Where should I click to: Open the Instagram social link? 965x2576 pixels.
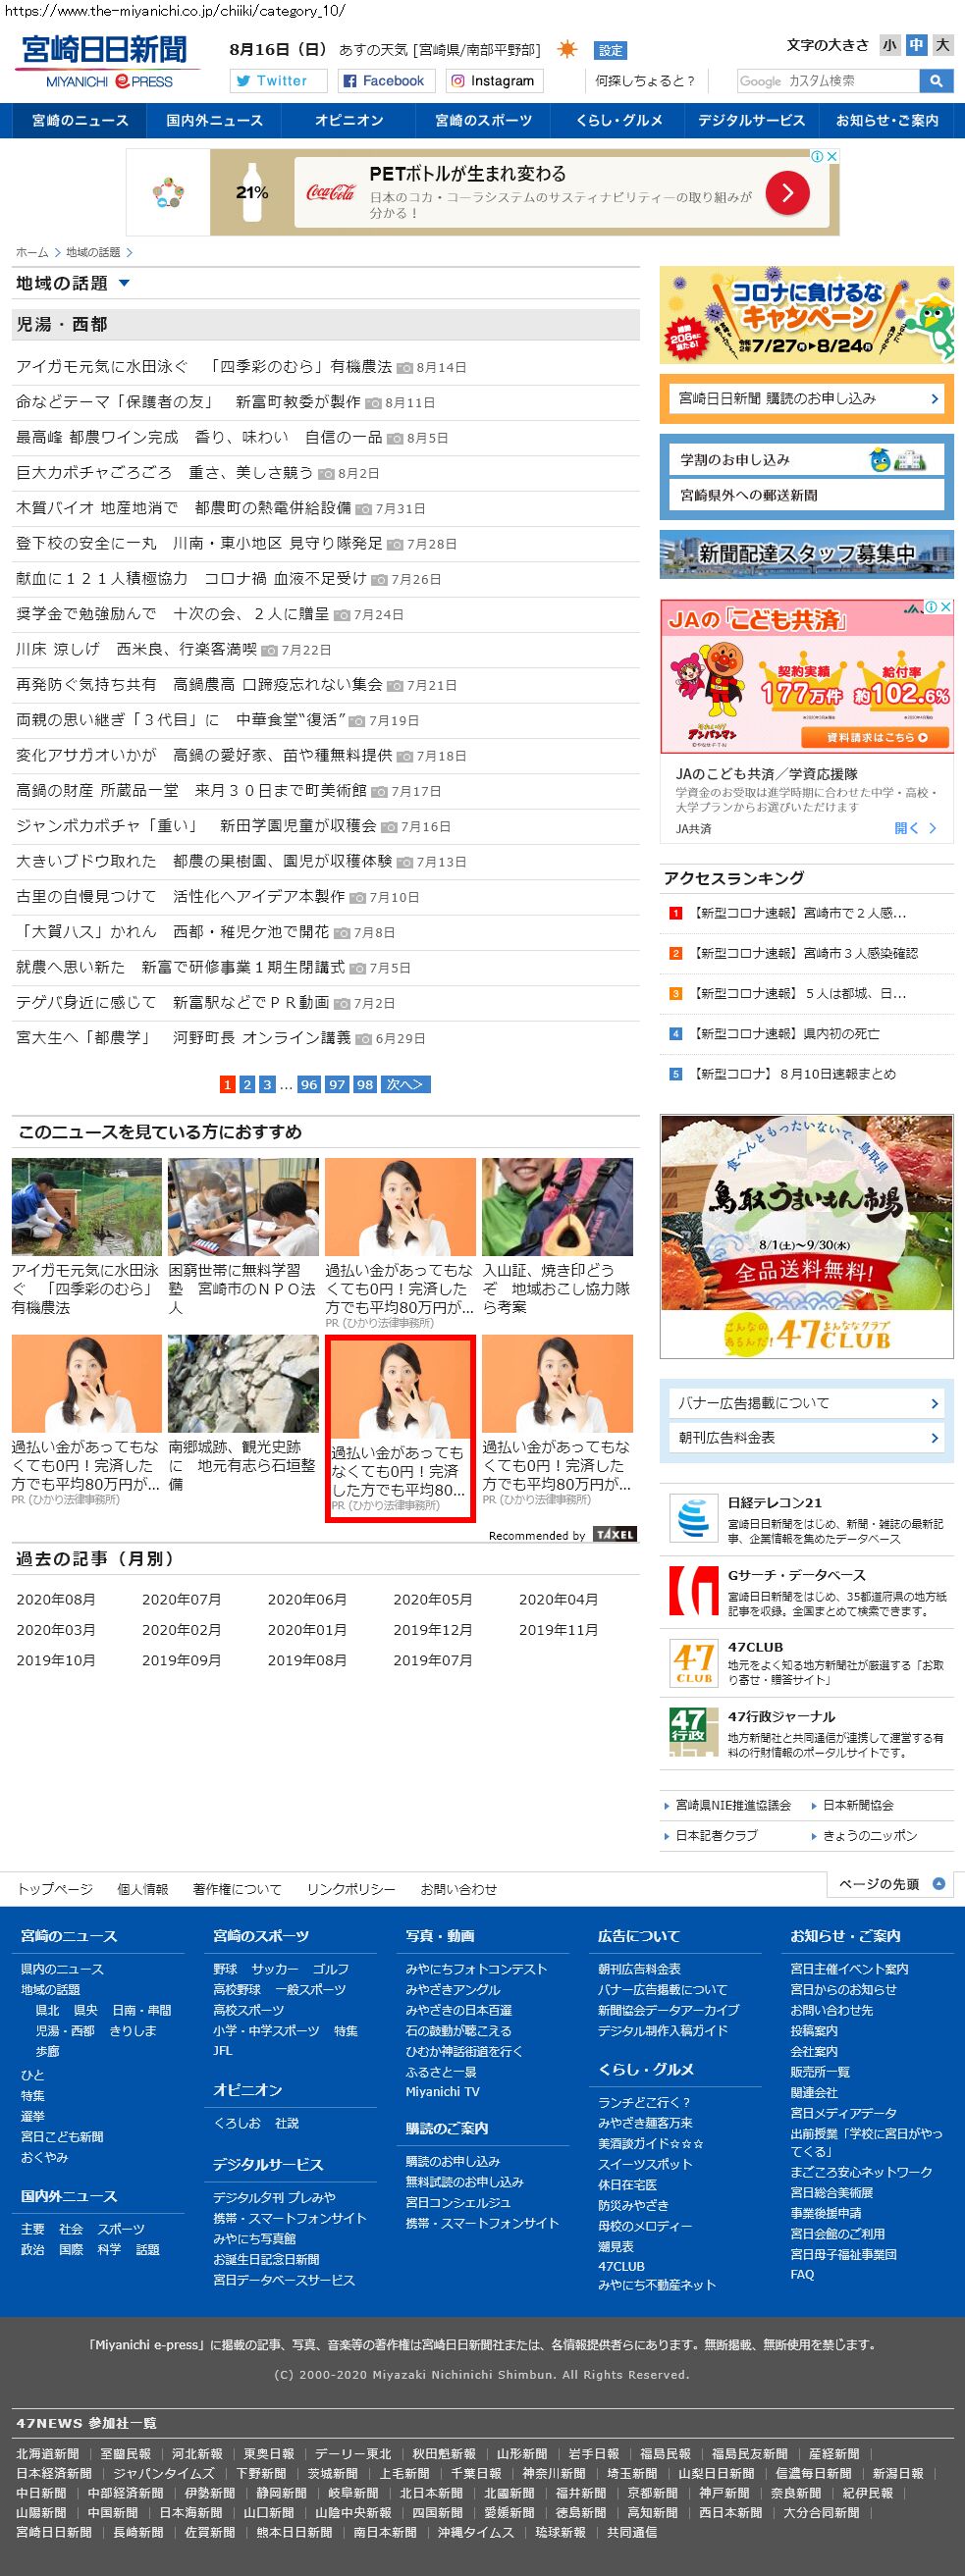click(x=492, y=81)
